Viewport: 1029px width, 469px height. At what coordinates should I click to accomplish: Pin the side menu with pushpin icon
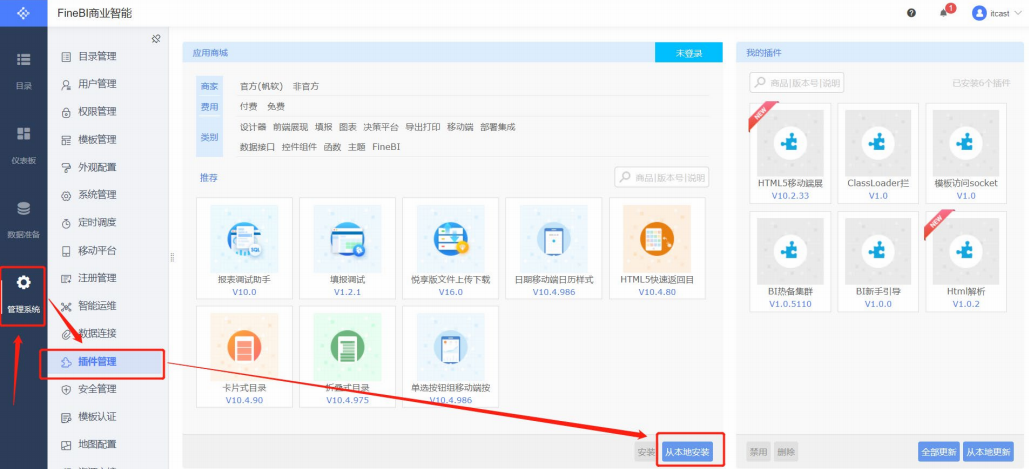click(x=156, y=39)
